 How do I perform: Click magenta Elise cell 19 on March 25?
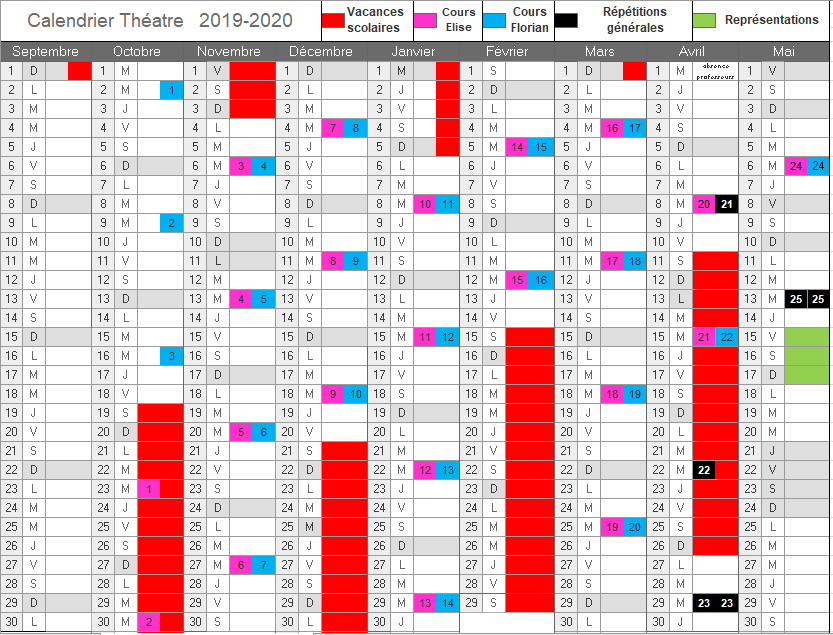pos(611,527)
